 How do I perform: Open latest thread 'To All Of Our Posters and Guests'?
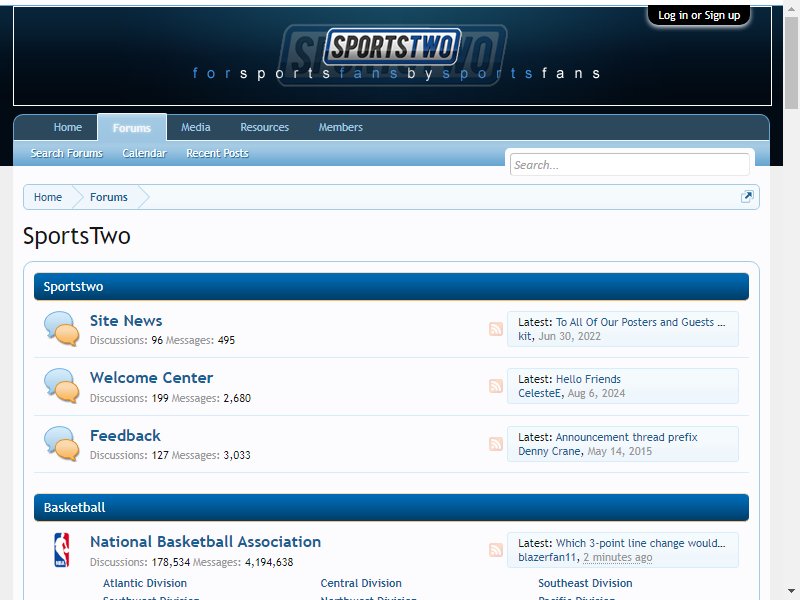click(x=640, y=322)
